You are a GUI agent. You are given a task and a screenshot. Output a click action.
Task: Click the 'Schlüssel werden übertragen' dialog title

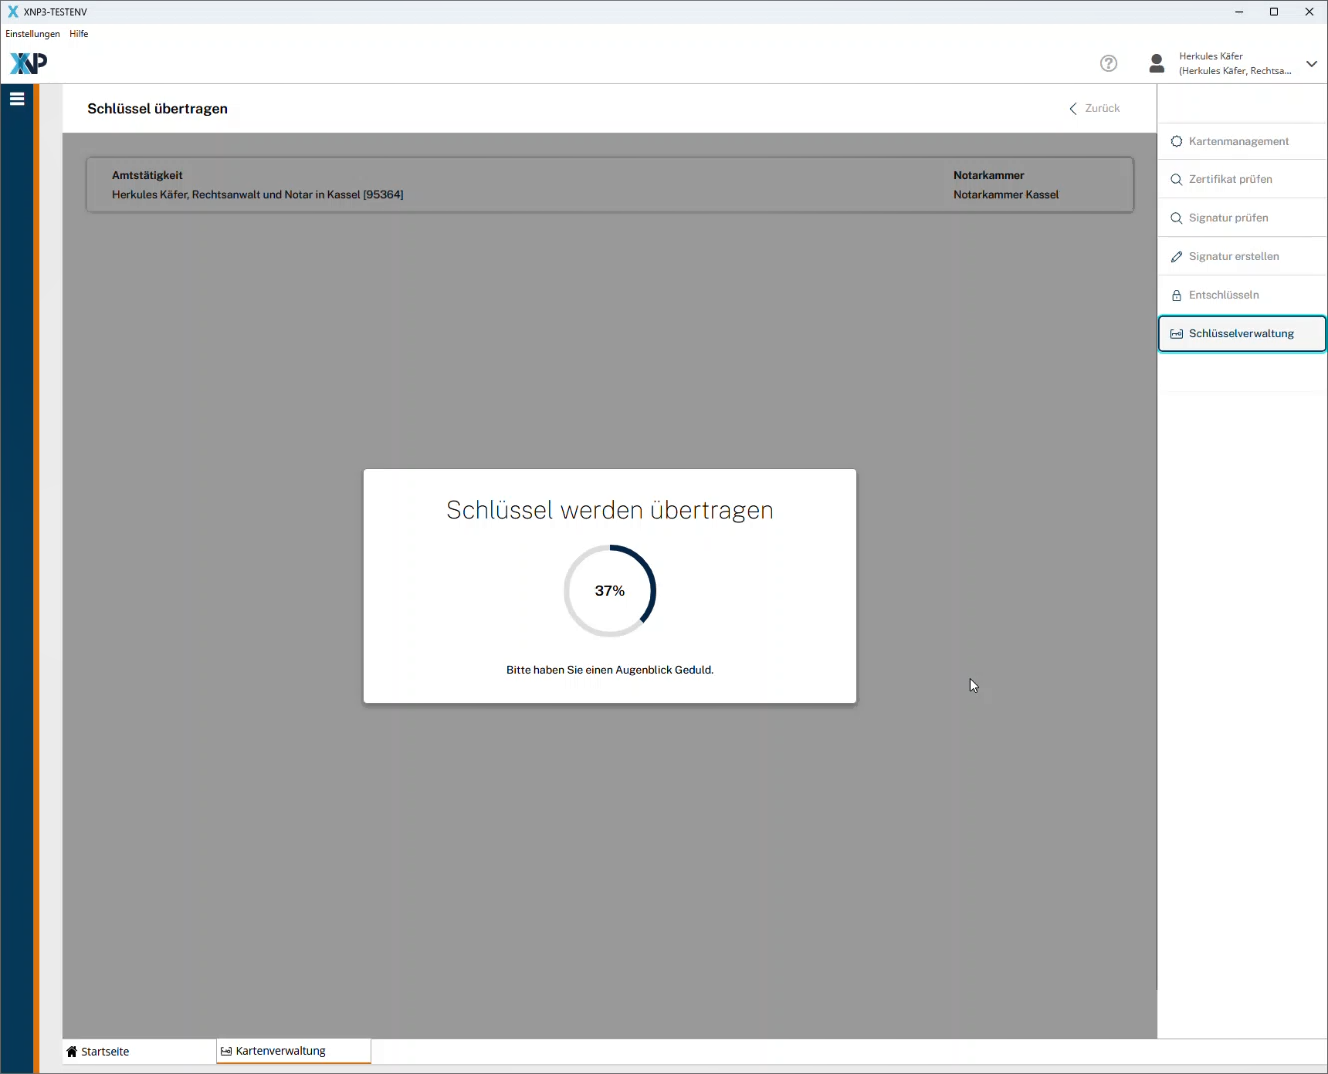(x=610, y=510)
